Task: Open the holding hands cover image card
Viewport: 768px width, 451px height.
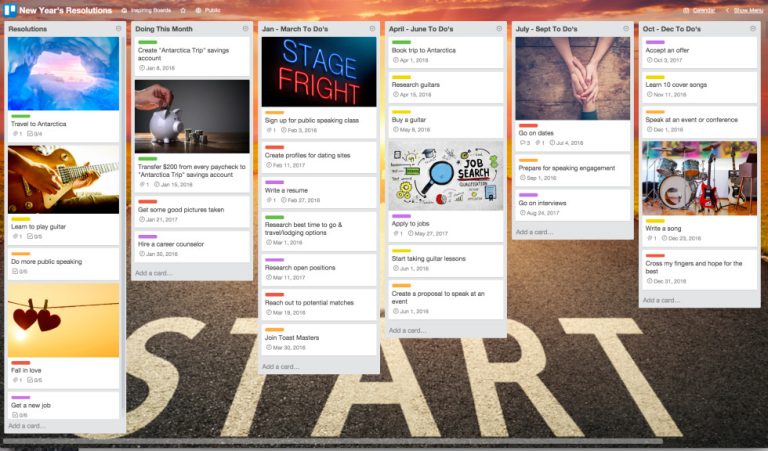Action: pyautogui.click(x=573, y=78)
